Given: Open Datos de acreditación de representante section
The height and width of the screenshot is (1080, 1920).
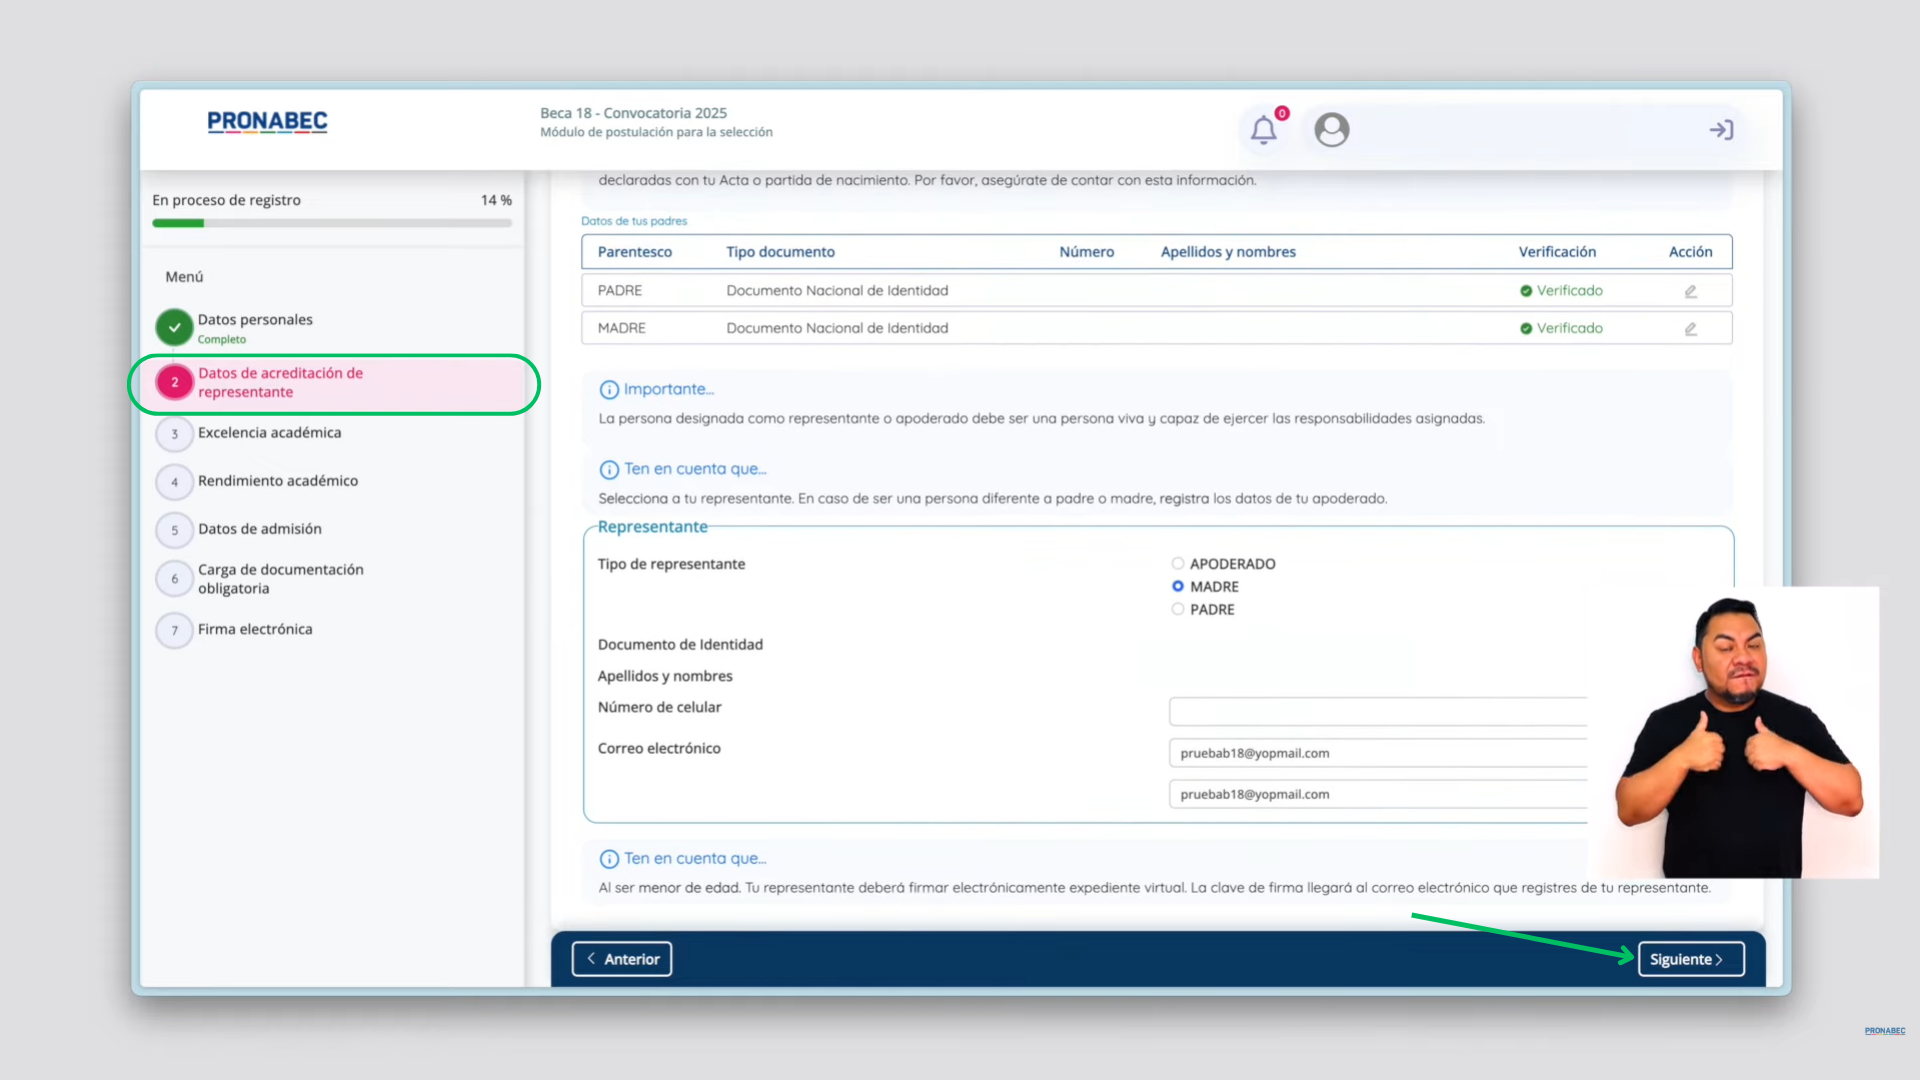Looking at the screenshot, I should point(280,383).
